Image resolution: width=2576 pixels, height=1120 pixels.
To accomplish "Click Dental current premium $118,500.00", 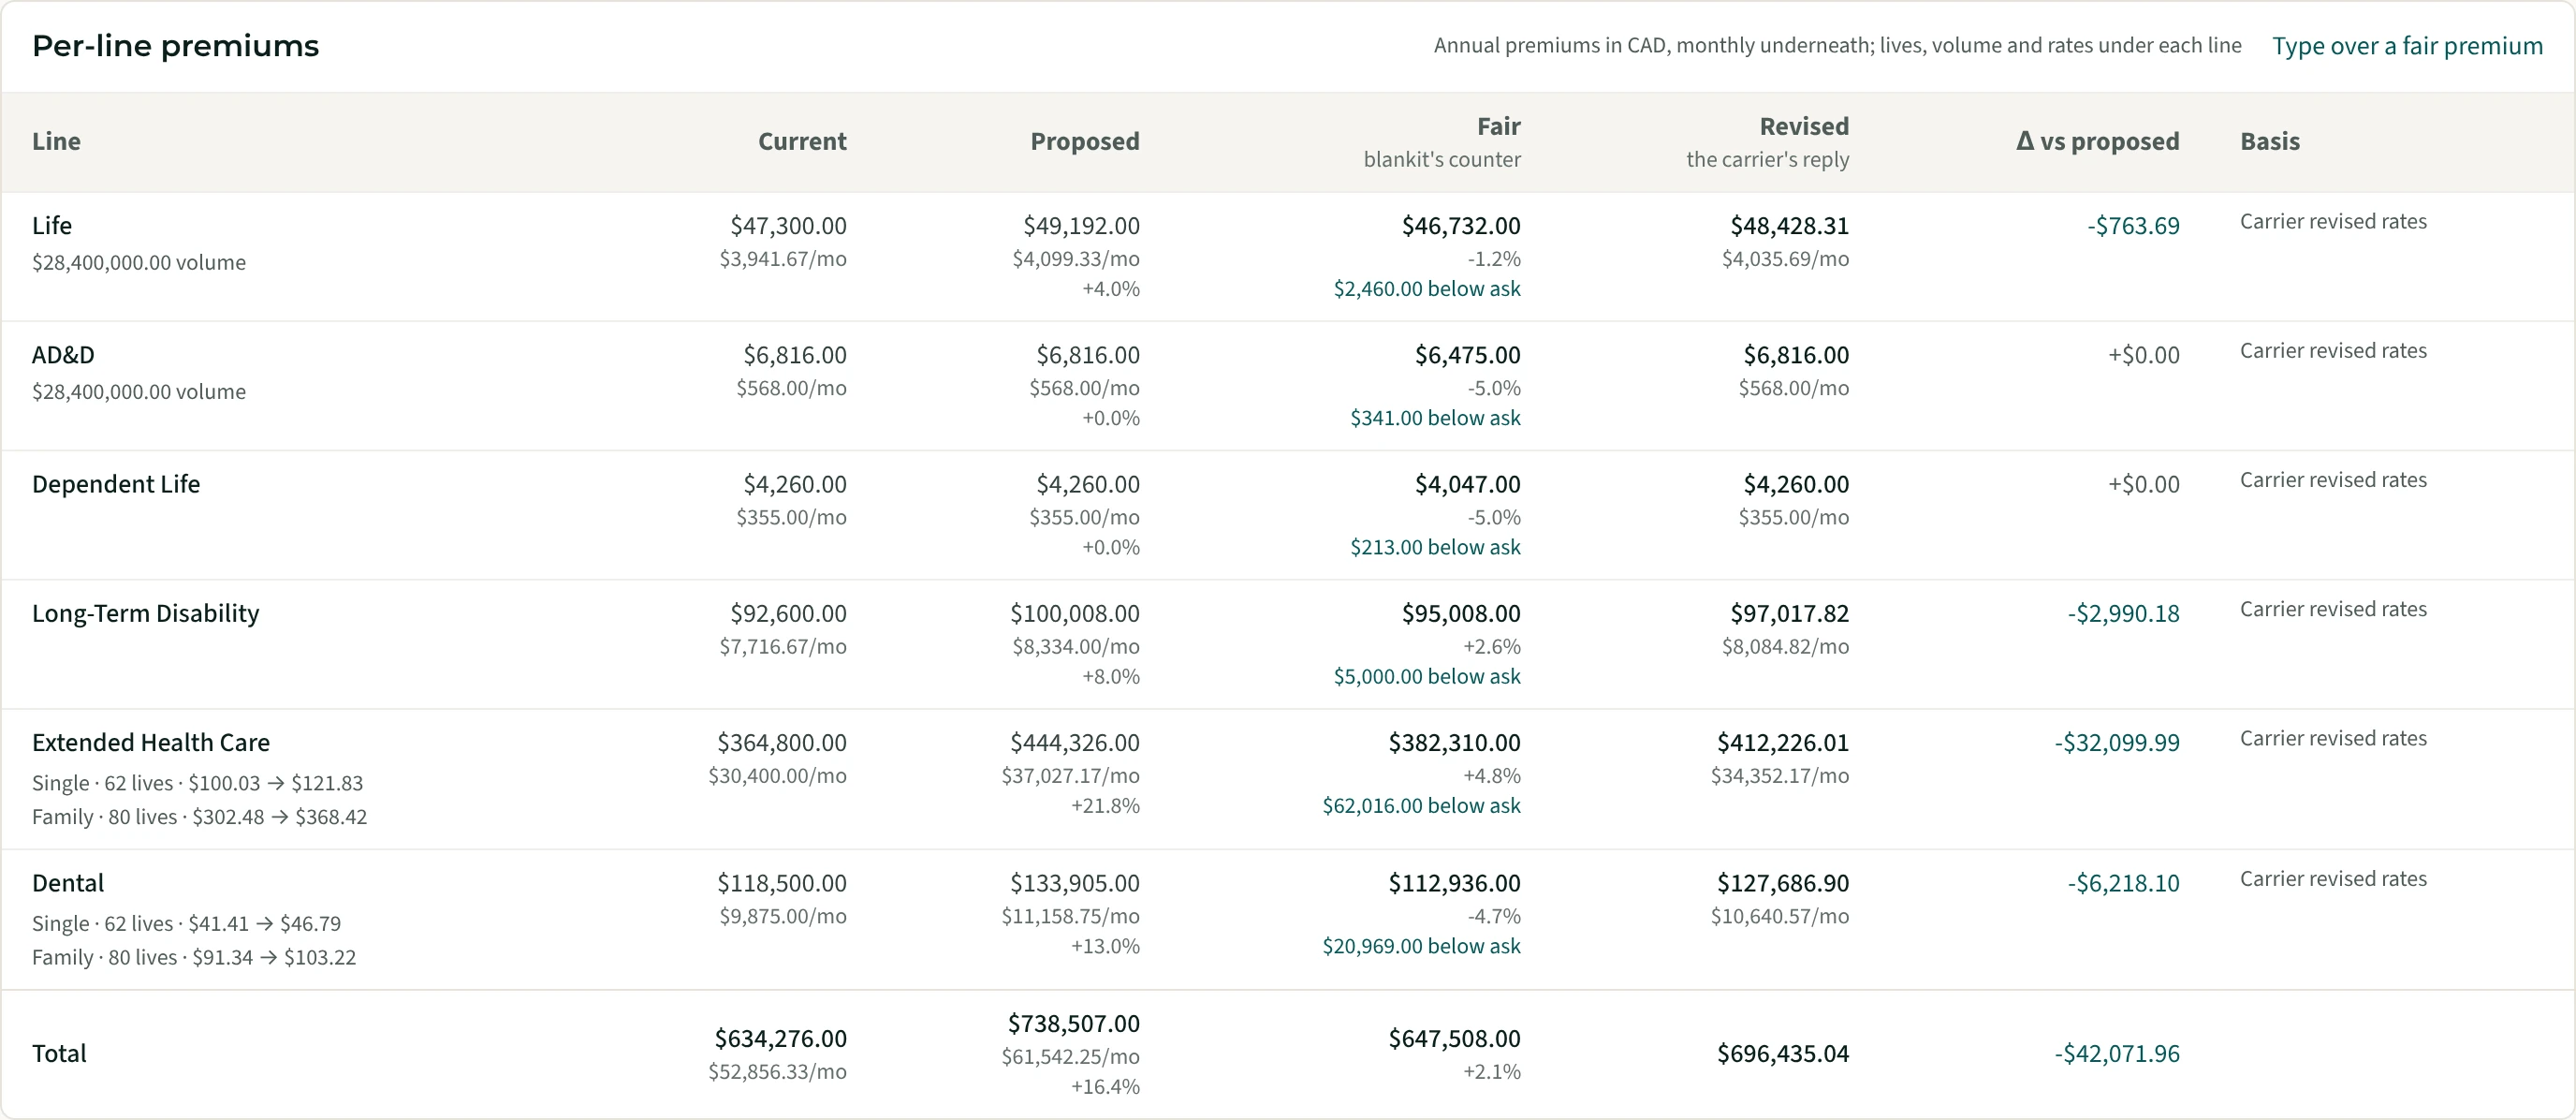I will point(782,883).
